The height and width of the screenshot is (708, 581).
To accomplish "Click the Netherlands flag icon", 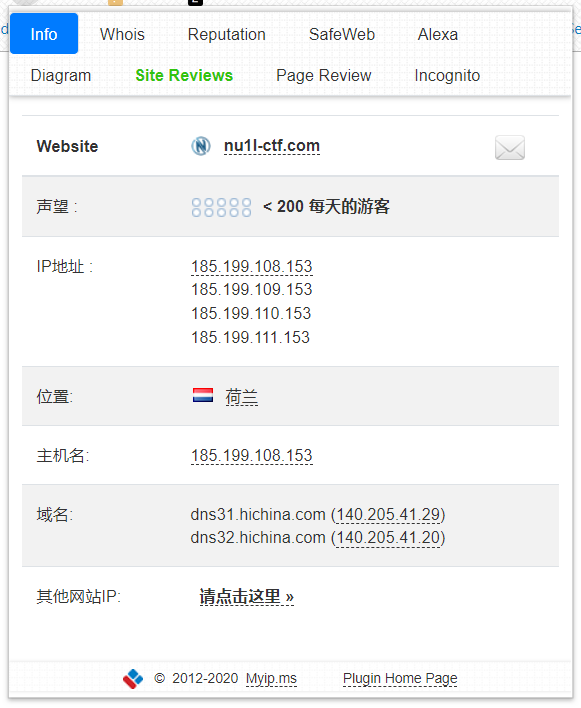I will pyautogui.click(x=203, y=395).
